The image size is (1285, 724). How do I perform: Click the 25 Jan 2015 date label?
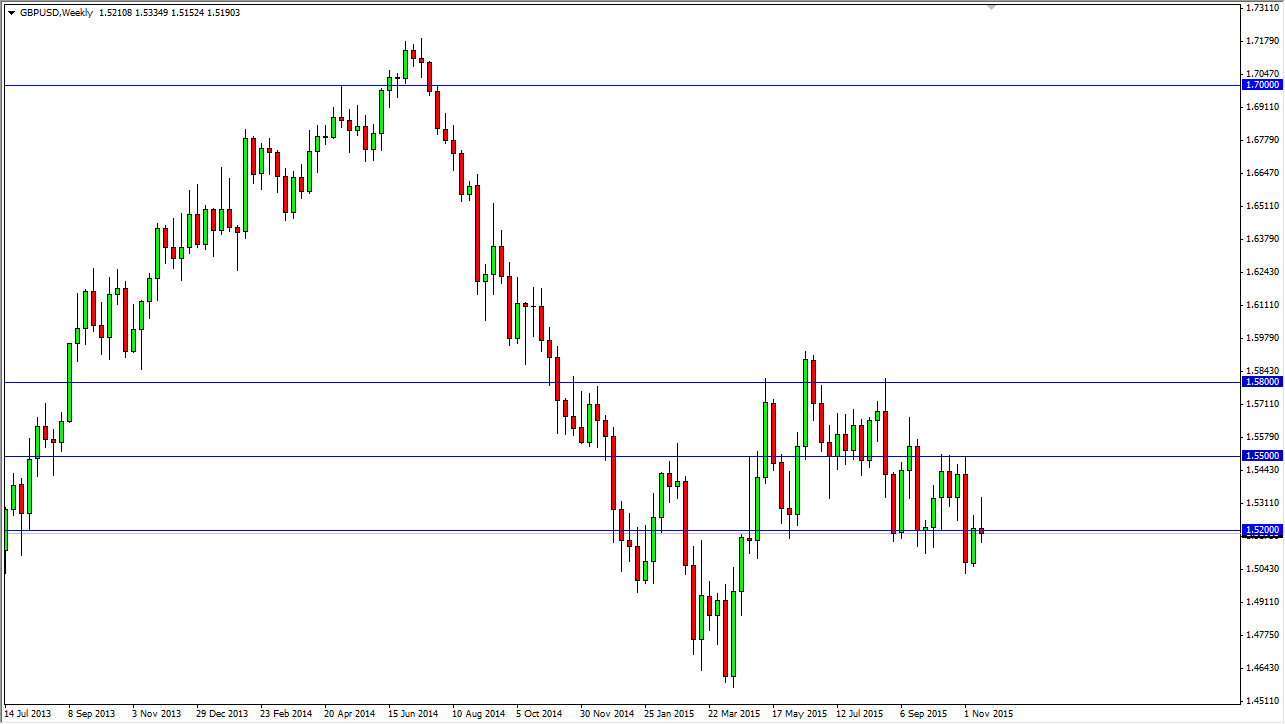[x=671, y=714]
